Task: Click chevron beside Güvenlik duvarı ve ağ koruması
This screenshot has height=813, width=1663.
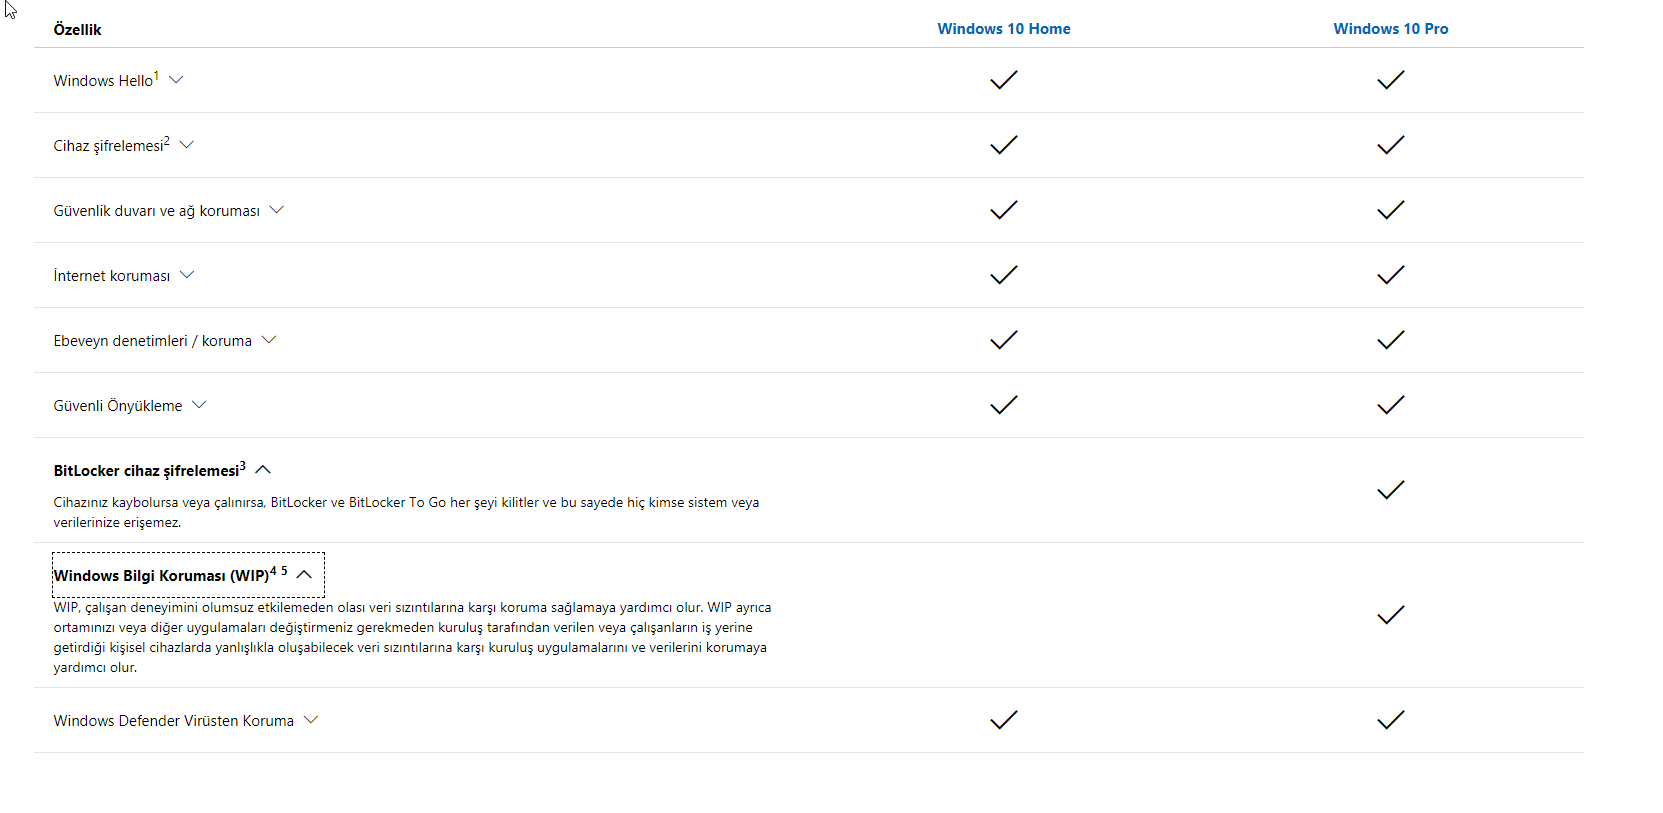Action: point(277,210)
